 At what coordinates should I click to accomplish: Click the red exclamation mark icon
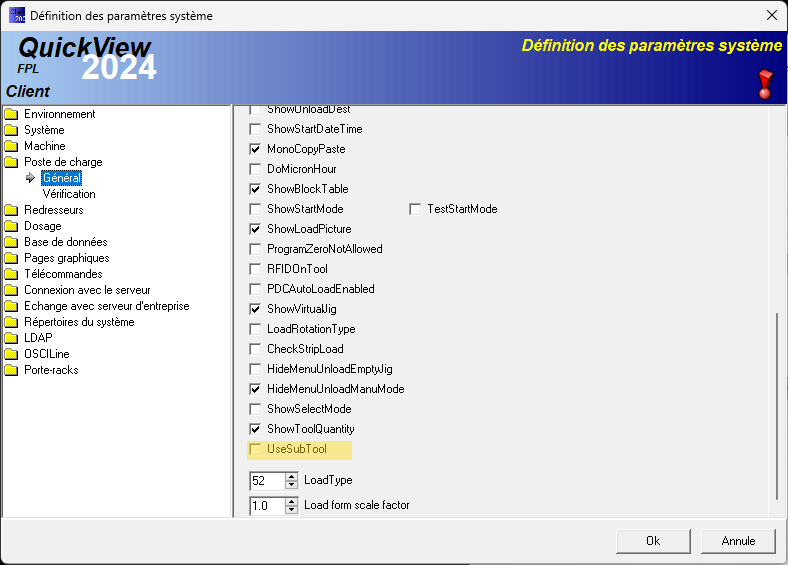click(766, 83)
